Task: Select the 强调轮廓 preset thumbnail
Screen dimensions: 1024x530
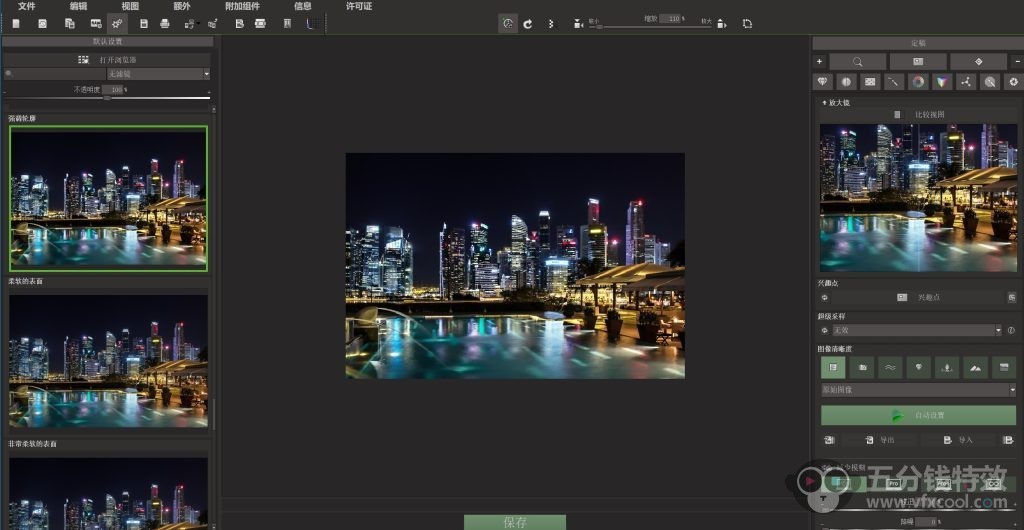Action: click(x=108, y=198)
